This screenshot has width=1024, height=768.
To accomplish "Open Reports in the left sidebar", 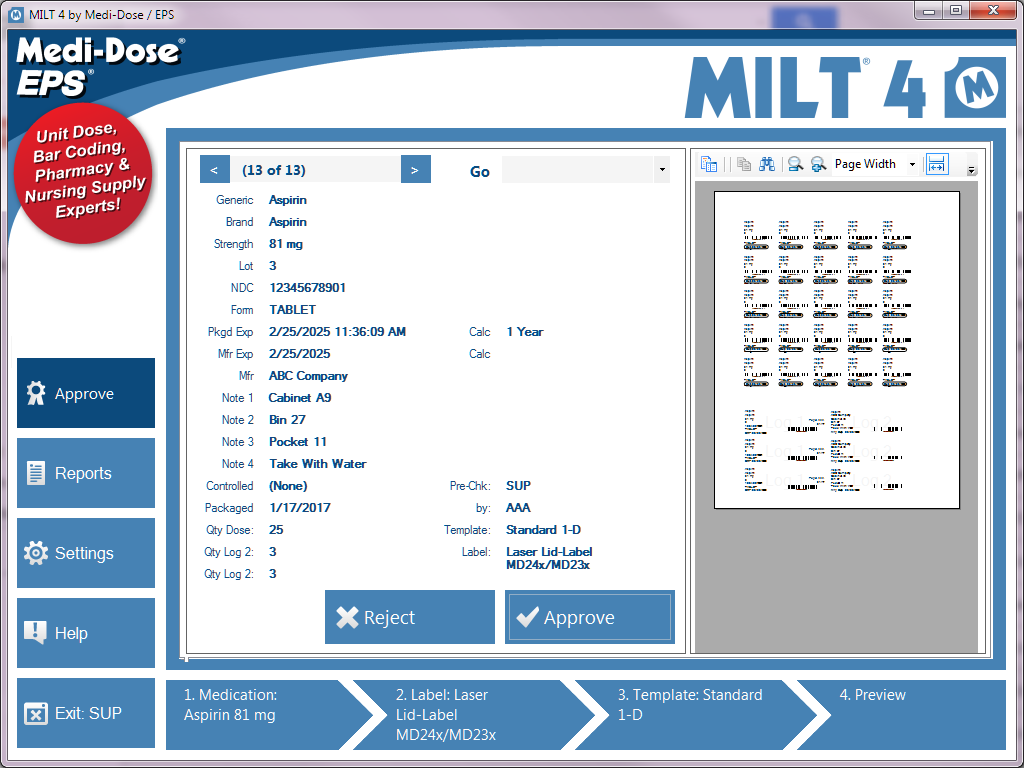I will click(x=86, y=473).
